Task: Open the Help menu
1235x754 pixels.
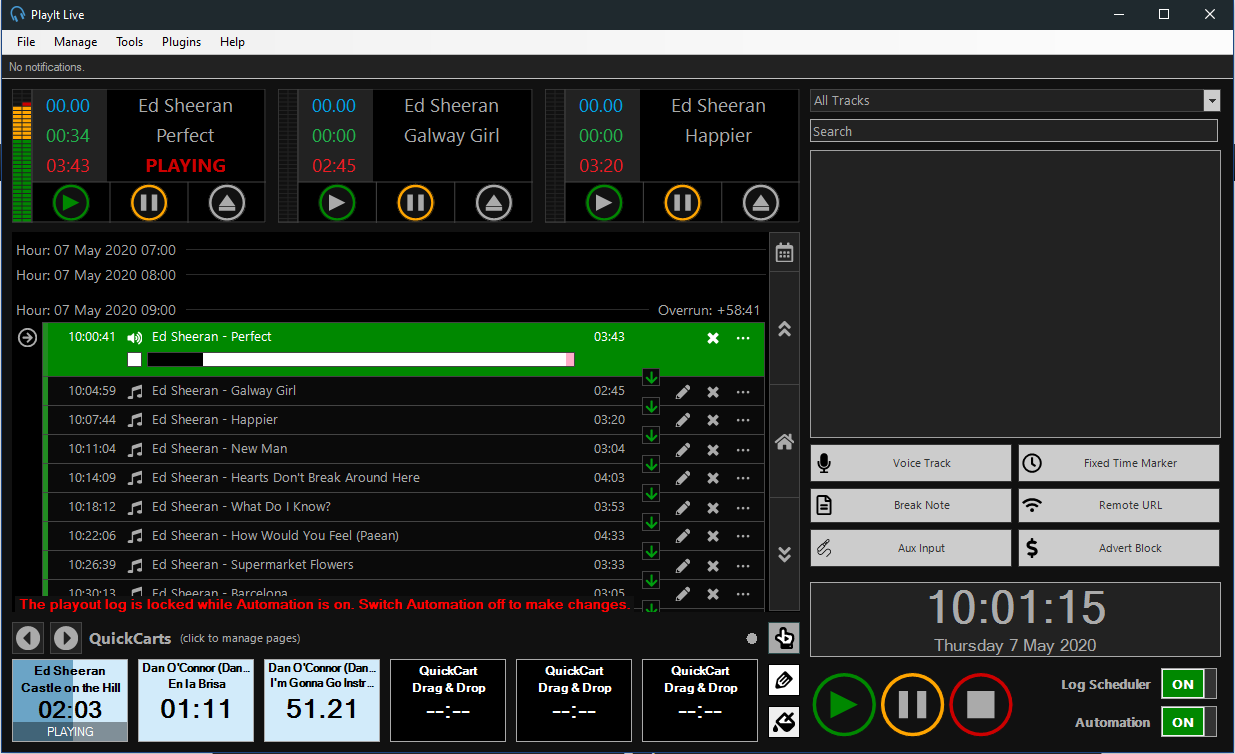Action: pyautogui.click(x=233, y=42)
